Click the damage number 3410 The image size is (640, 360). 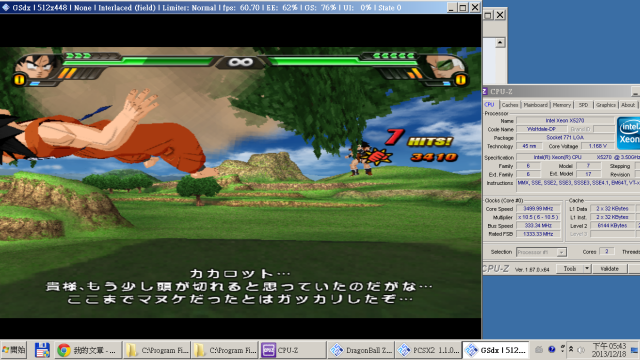coord(434,157)
